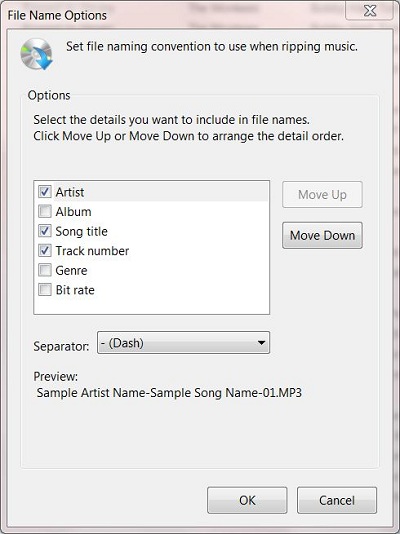Click the grayed Move Up button
Image resolution: width=400 pixels, height=534 pixels.
pyautogui.click(x=322, y=194)
